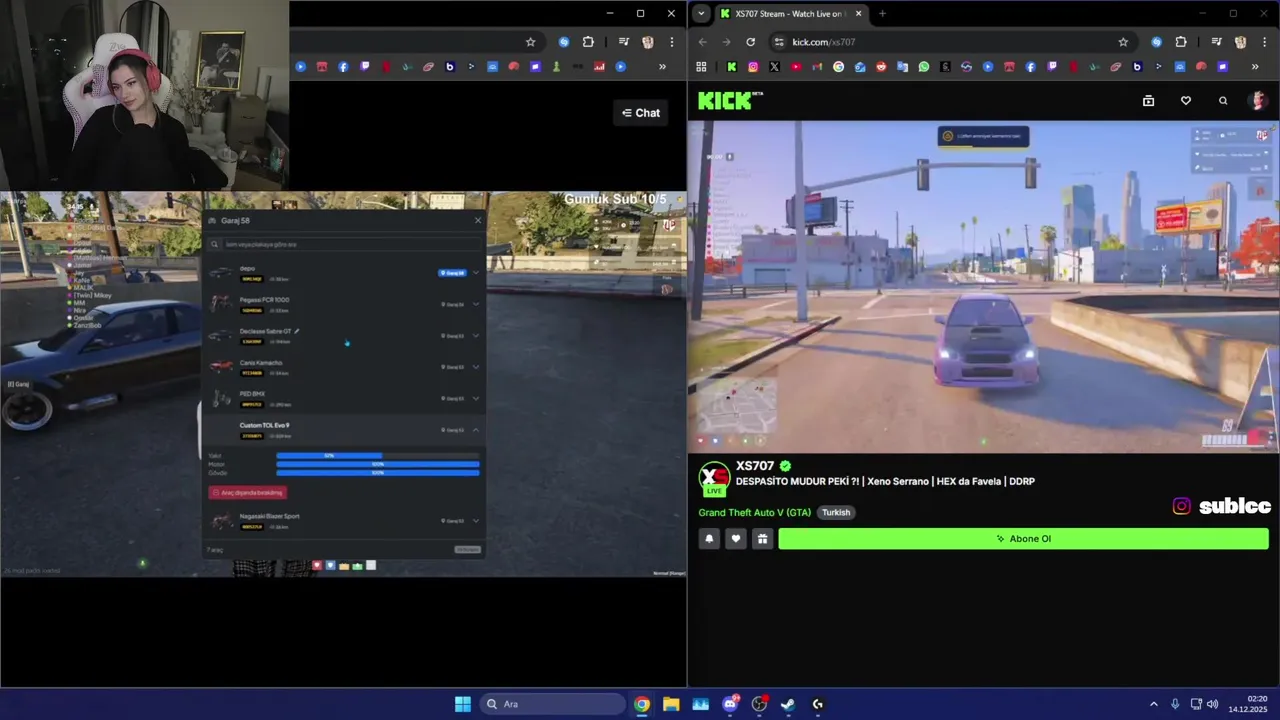Open media controls icon in right browser
The width and height of the screenshot is (1280, 720).
[1216, 42]
